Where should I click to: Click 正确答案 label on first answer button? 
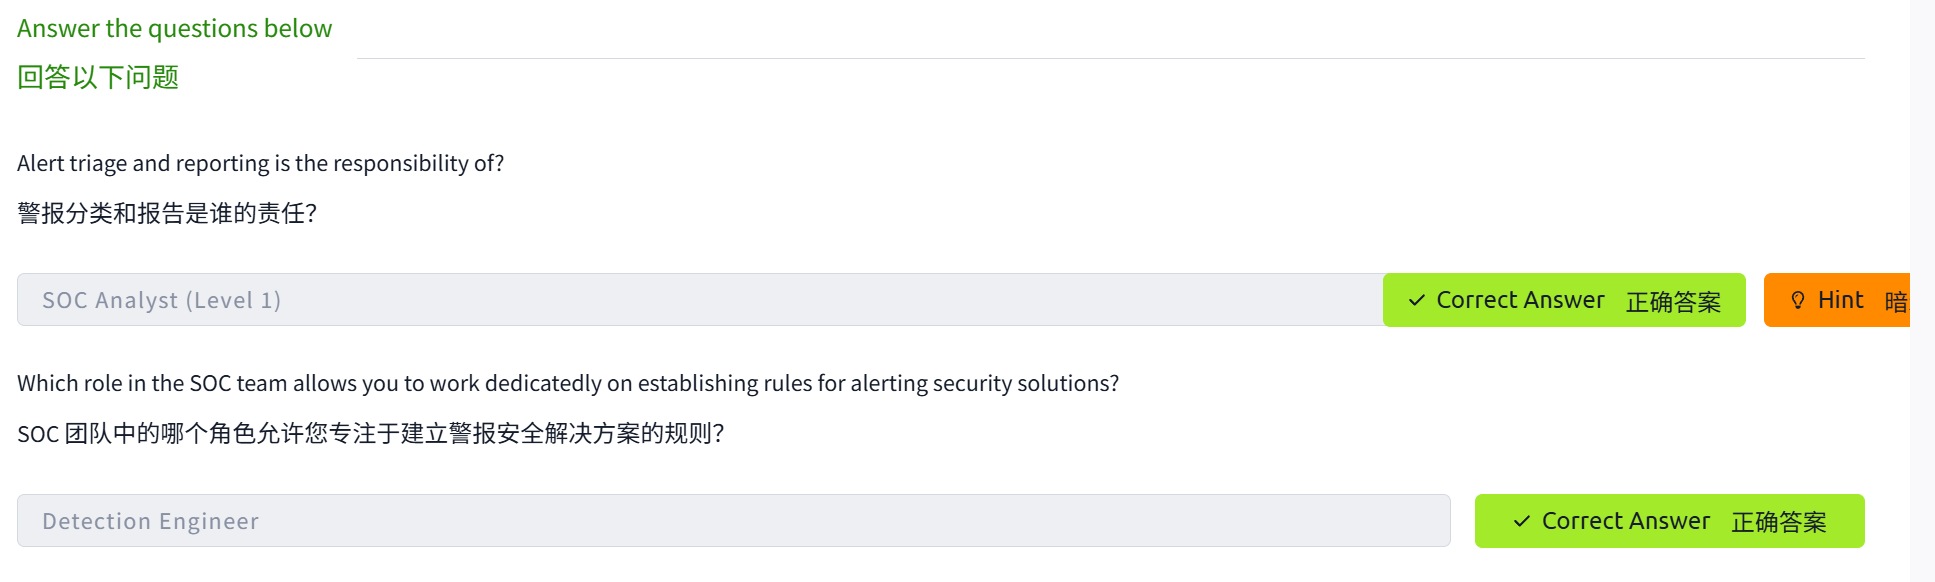coord(1673,301)
